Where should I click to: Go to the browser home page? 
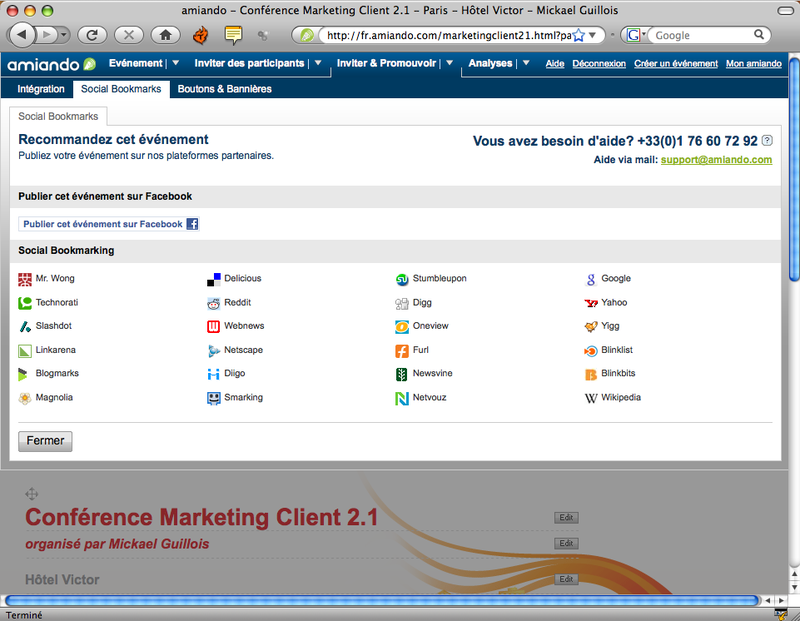pyautogui.click(x=165, y=35)
